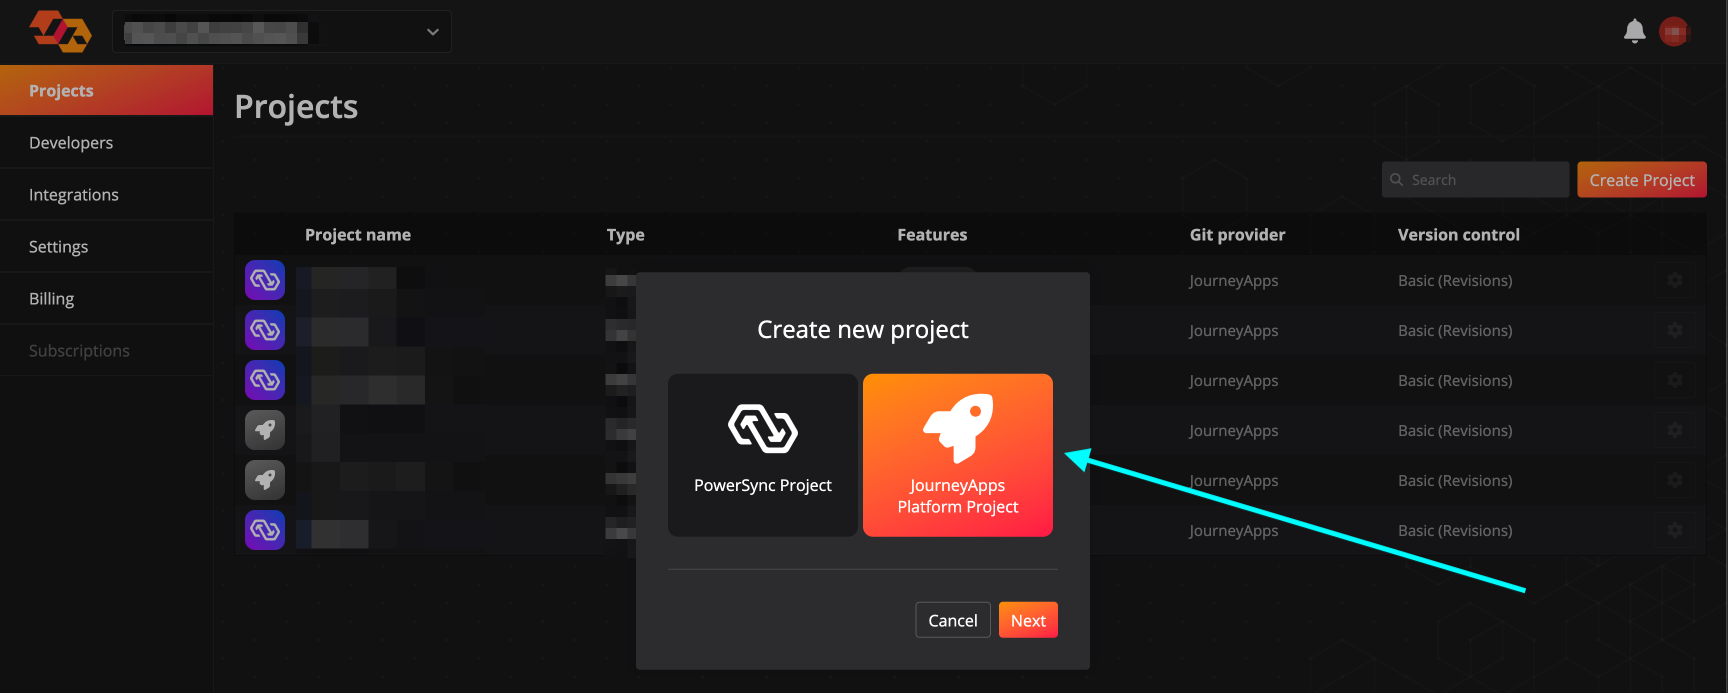Open the notifications bell
1728x693 pixels.
[x=1634, y=31]
